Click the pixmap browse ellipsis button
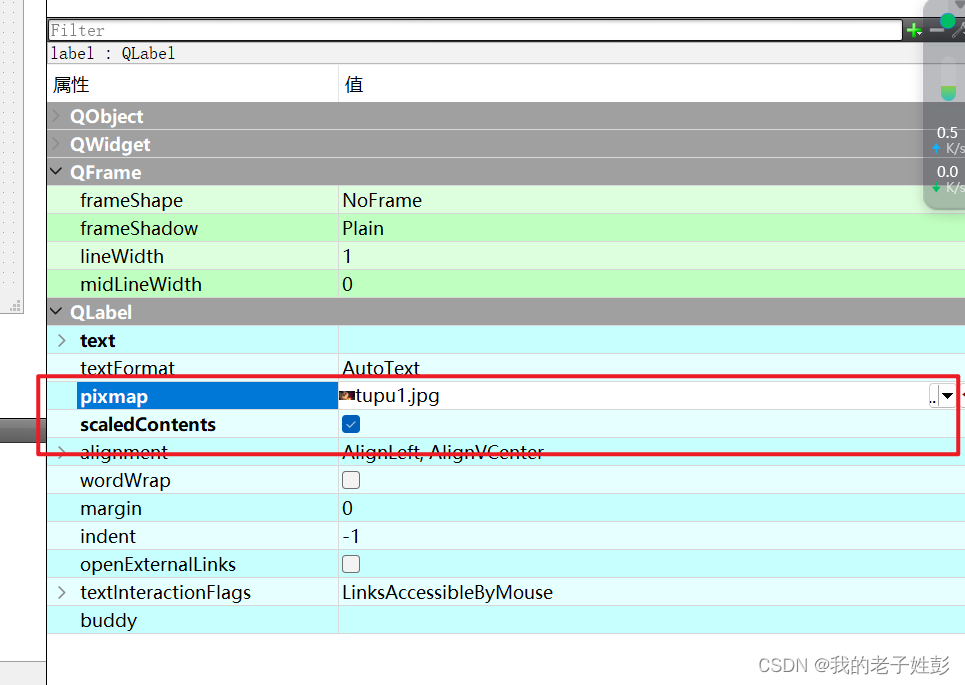This screenshot has width=965, height=685. [933, 396]
